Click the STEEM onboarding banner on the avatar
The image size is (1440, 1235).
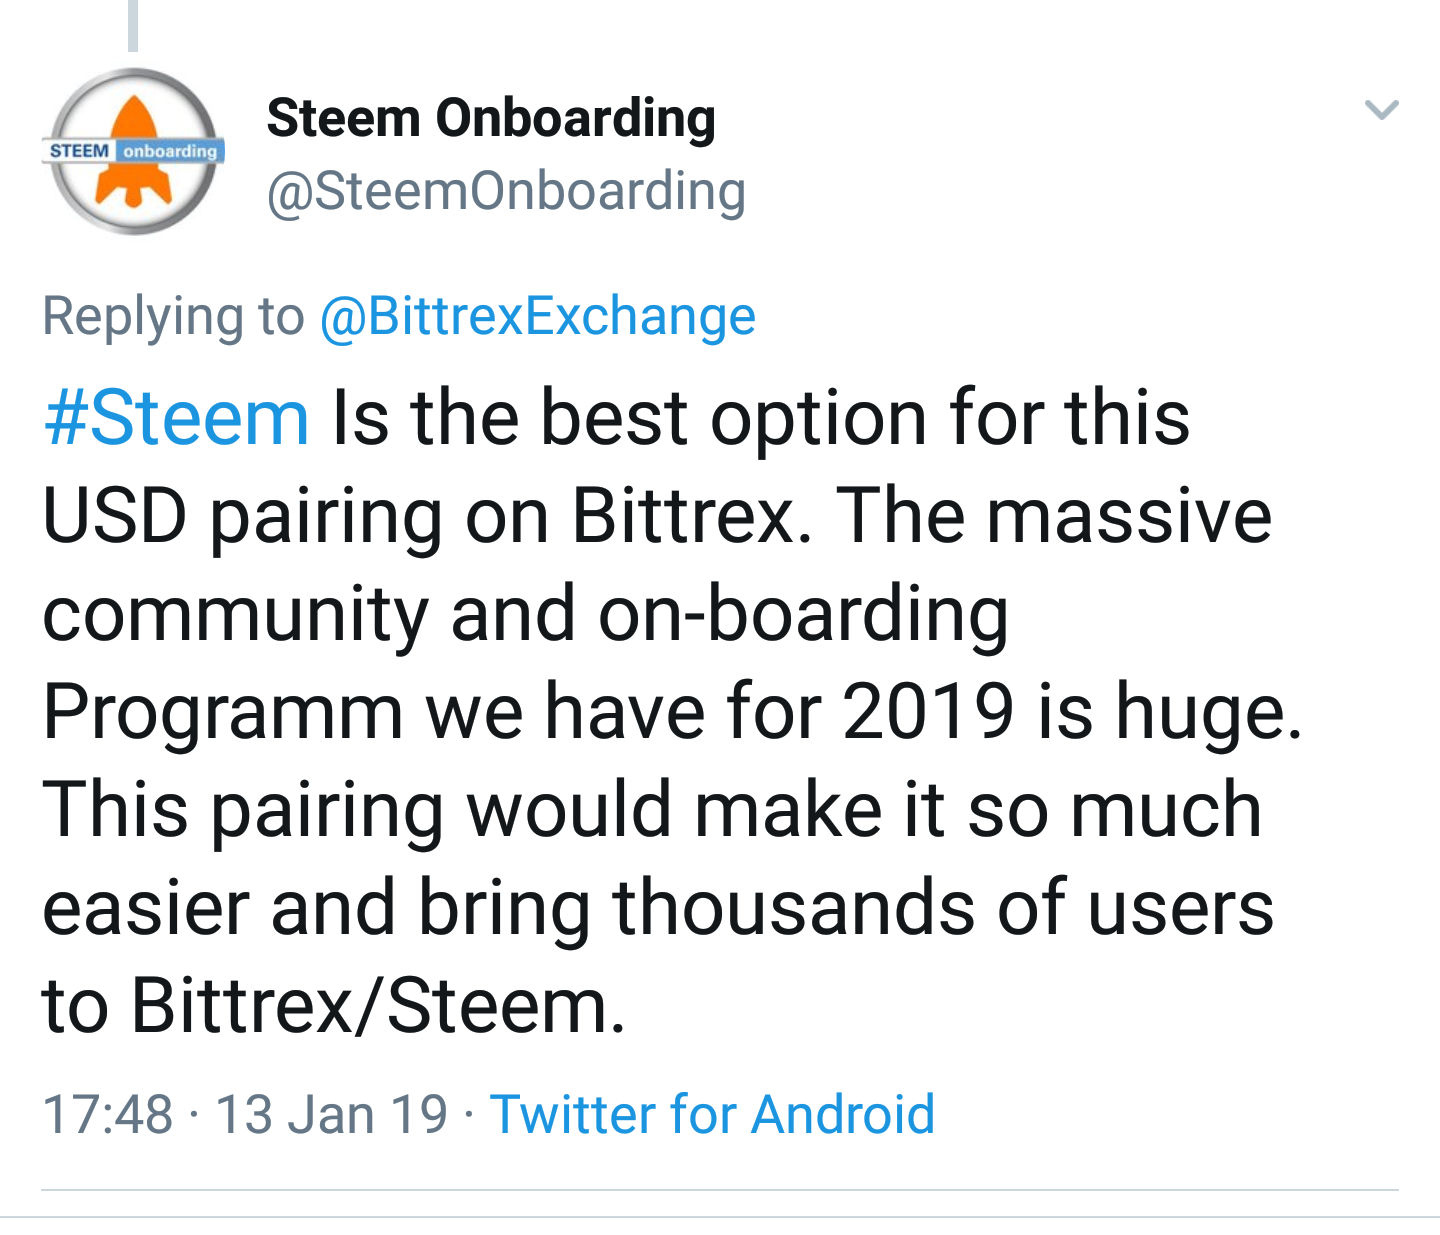point(133,151)
